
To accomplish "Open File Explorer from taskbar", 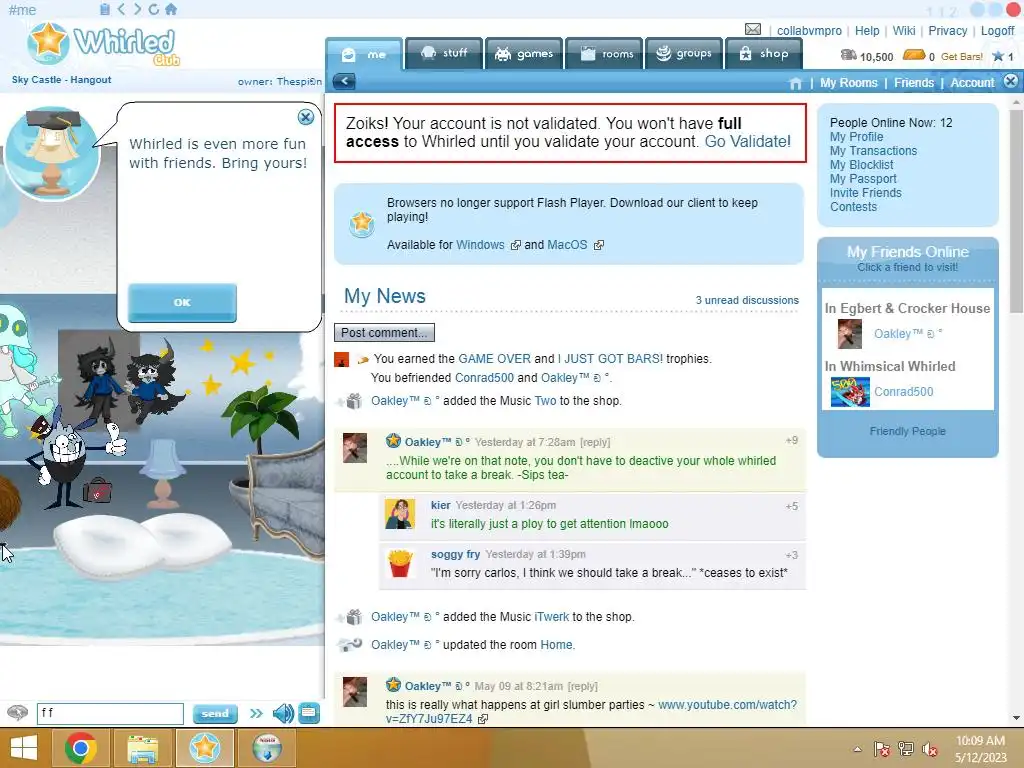I will click(142, 748).
